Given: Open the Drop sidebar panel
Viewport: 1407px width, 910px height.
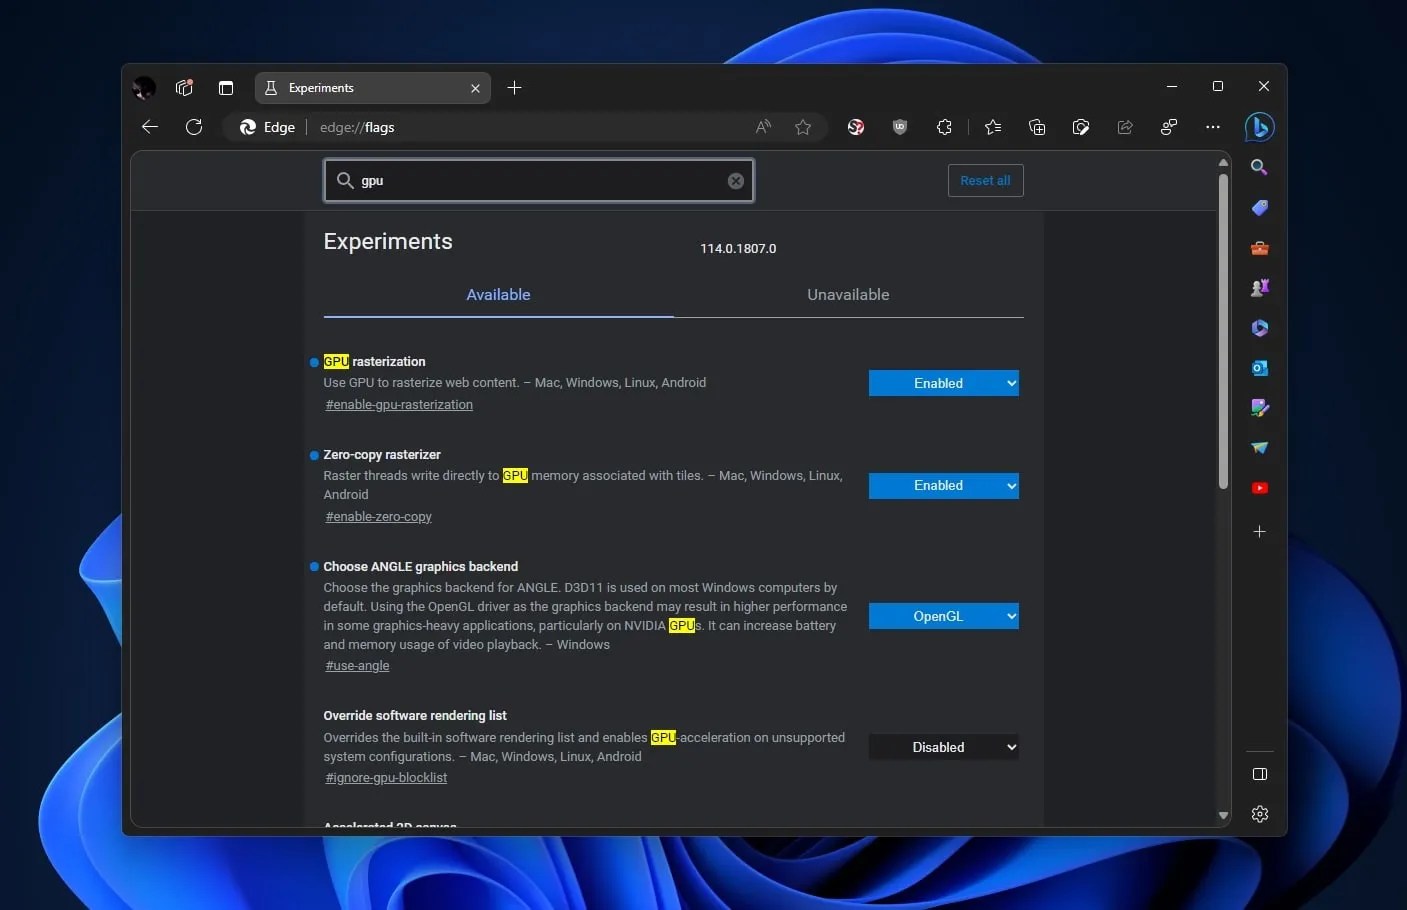Looking at the screenshot, I should tap(1259, 447).
